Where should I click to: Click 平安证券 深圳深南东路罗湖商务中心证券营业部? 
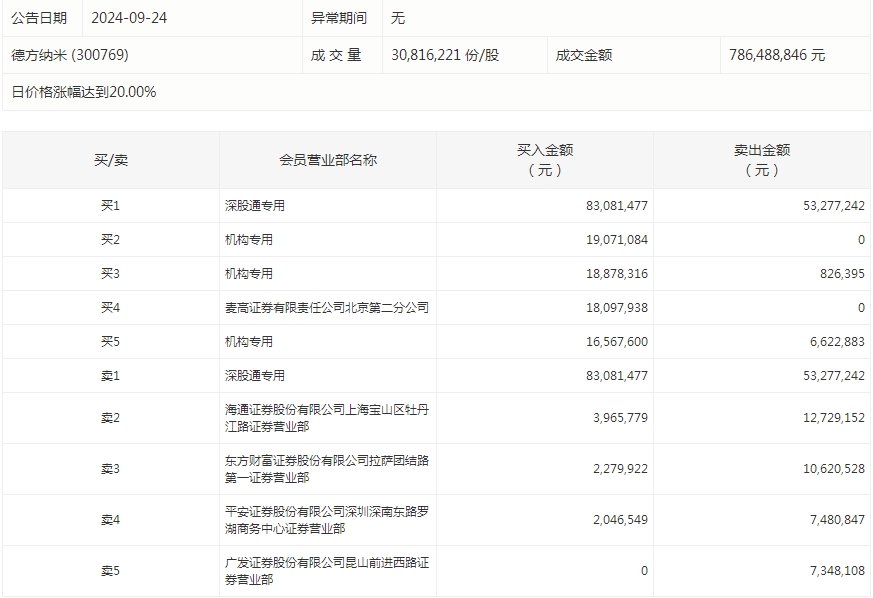[x=327, y=520]
